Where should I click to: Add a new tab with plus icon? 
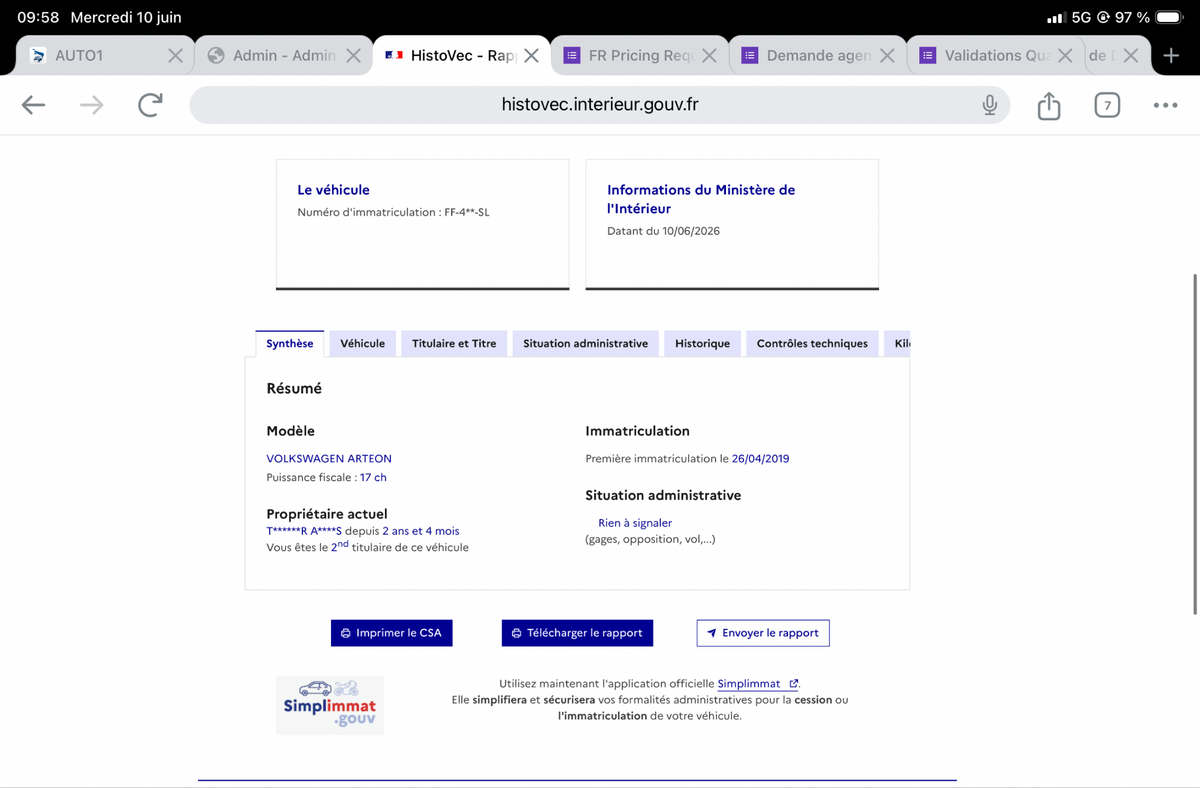(1171, 55)
